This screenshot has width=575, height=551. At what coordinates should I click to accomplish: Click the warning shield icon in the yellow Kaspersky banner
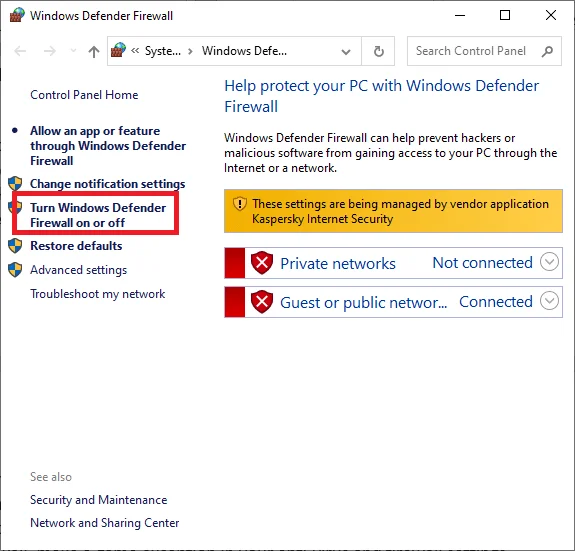click(x=240, y=203)
